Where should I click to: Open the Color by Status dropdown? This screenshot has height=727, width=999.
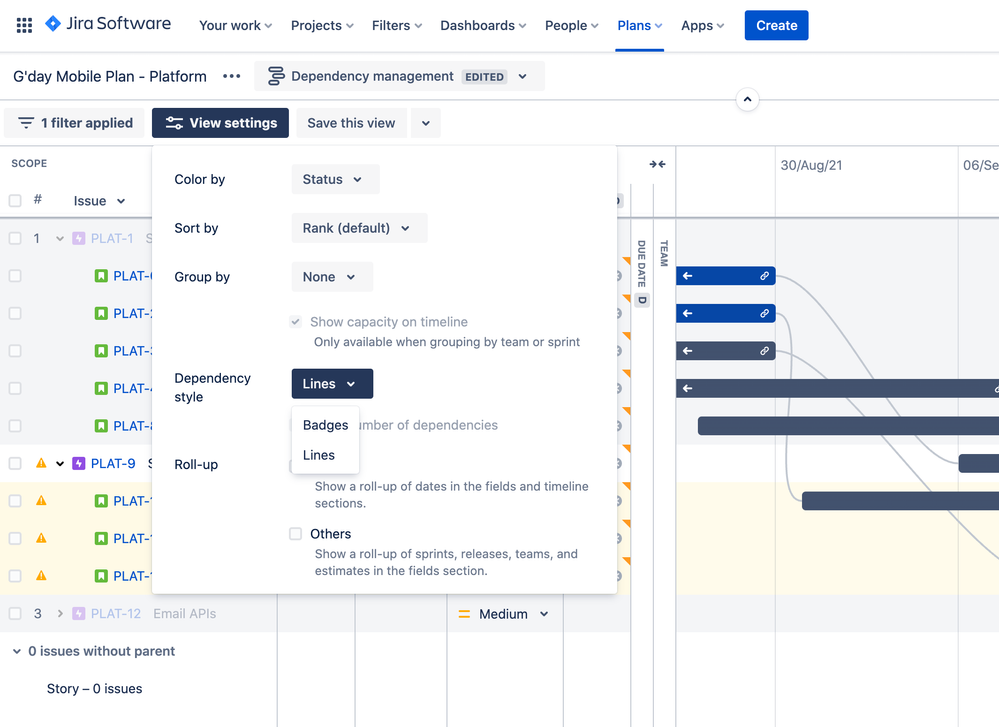(335, 179)
